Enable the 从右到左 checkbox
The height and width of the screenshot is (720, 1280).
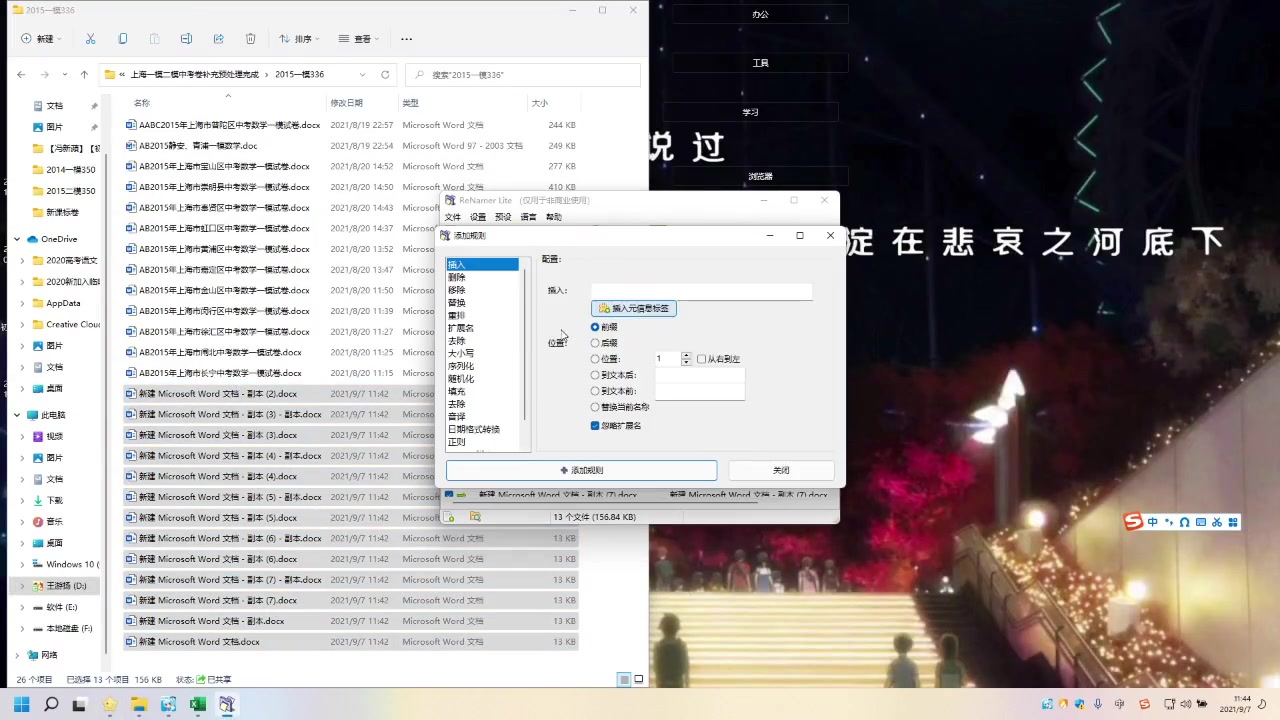coord(702,359)
